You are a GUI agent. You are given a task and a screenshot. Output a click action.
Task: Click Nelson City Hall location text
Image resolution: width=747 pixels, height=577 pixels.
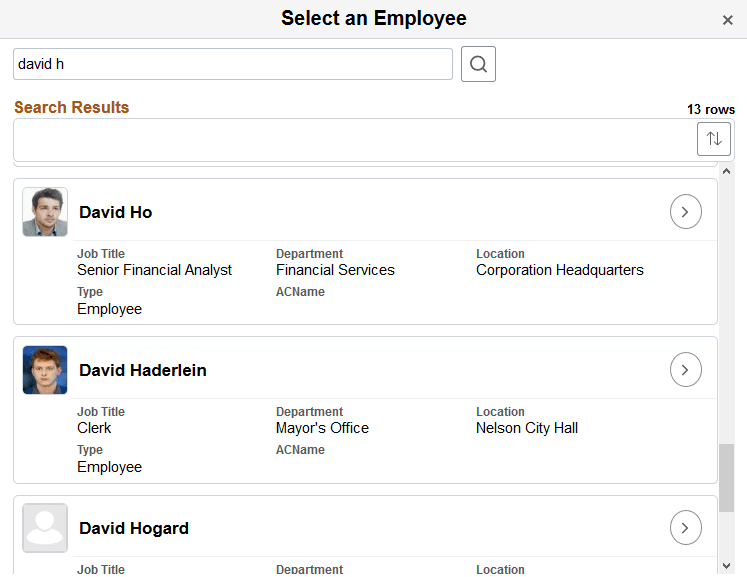(x=527, y=428)
